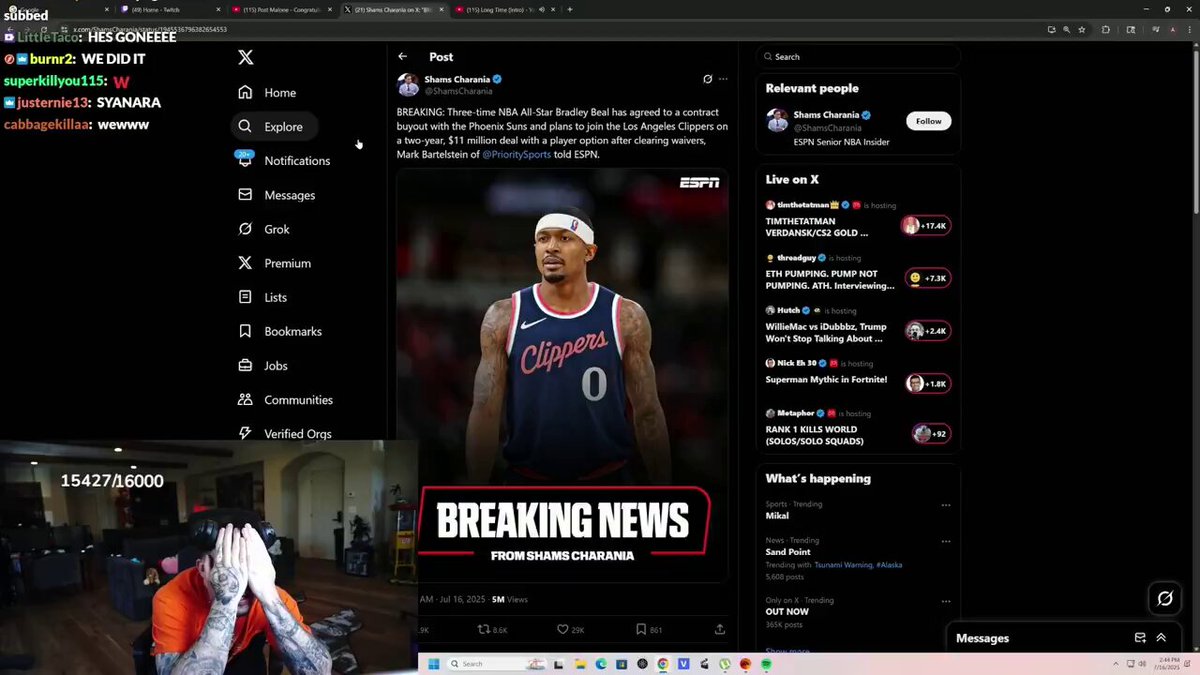This screenshot has height=675, width=1200.
Task: Open Notifications in the sidebar
Action: tap(284, 161)
